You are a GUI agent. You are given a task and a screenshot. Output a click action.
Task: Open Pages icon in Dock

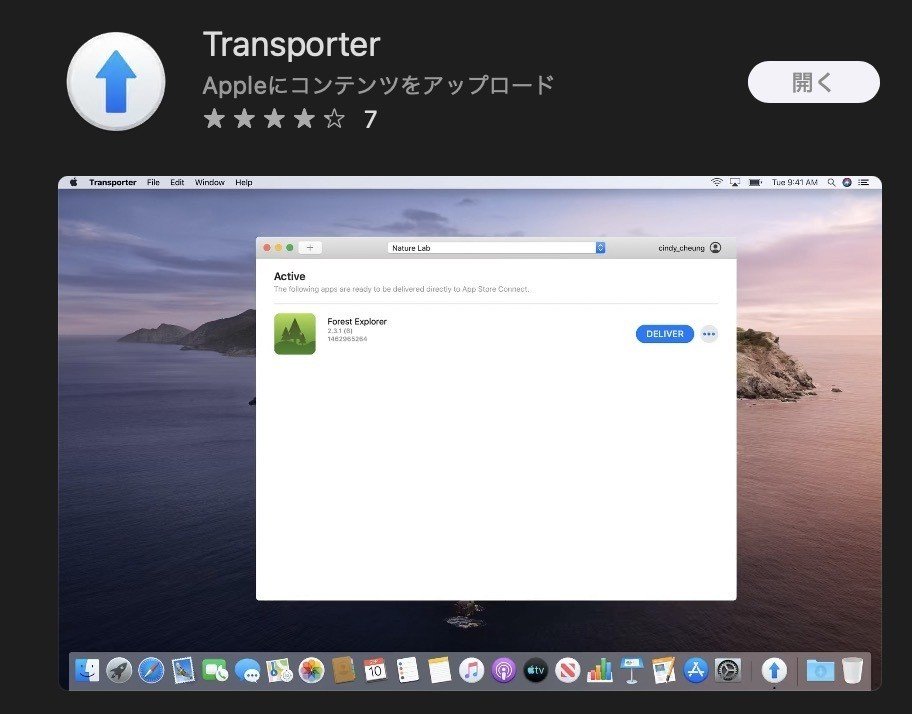pyautogui.click(x=664, y=670)
